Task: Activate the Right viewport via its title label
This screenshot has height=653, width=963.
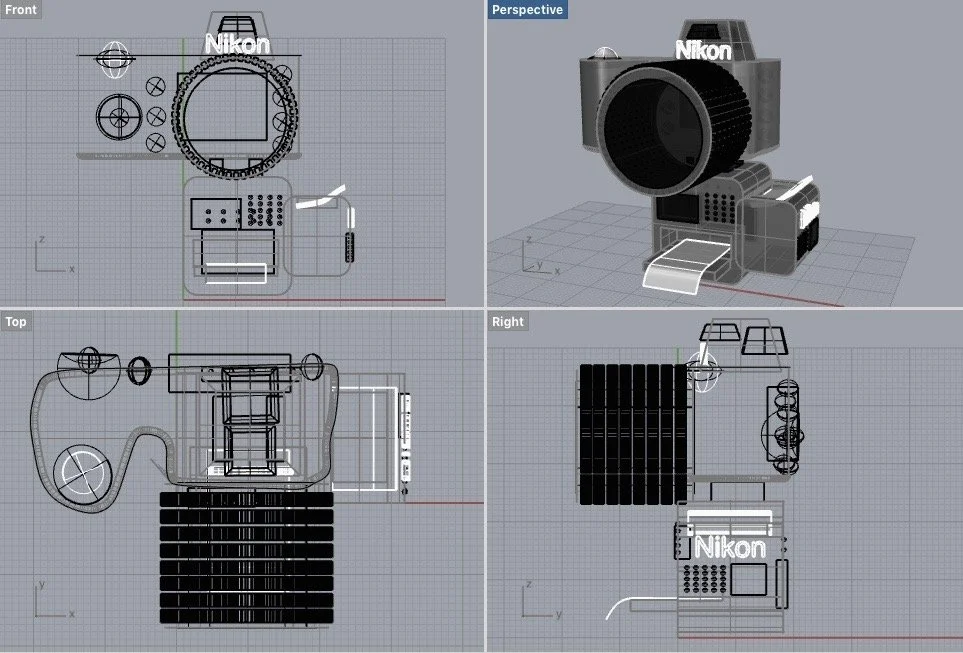Action: (x=507, y=321)
